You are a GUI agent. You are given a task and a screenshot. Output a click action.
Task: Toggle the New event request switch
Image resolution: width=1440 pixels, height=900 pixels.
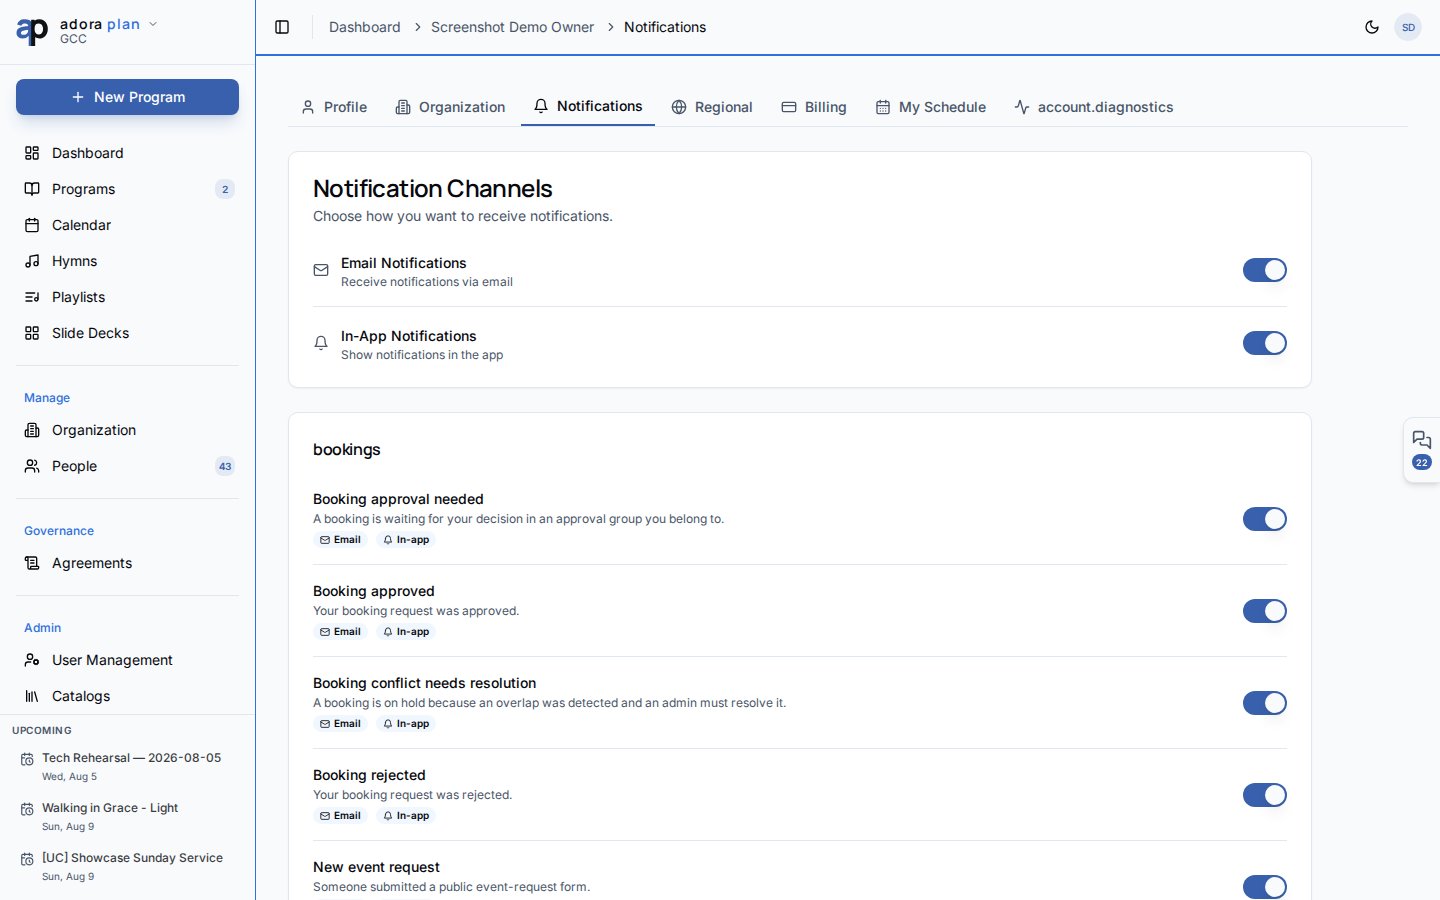(1265, 887)
